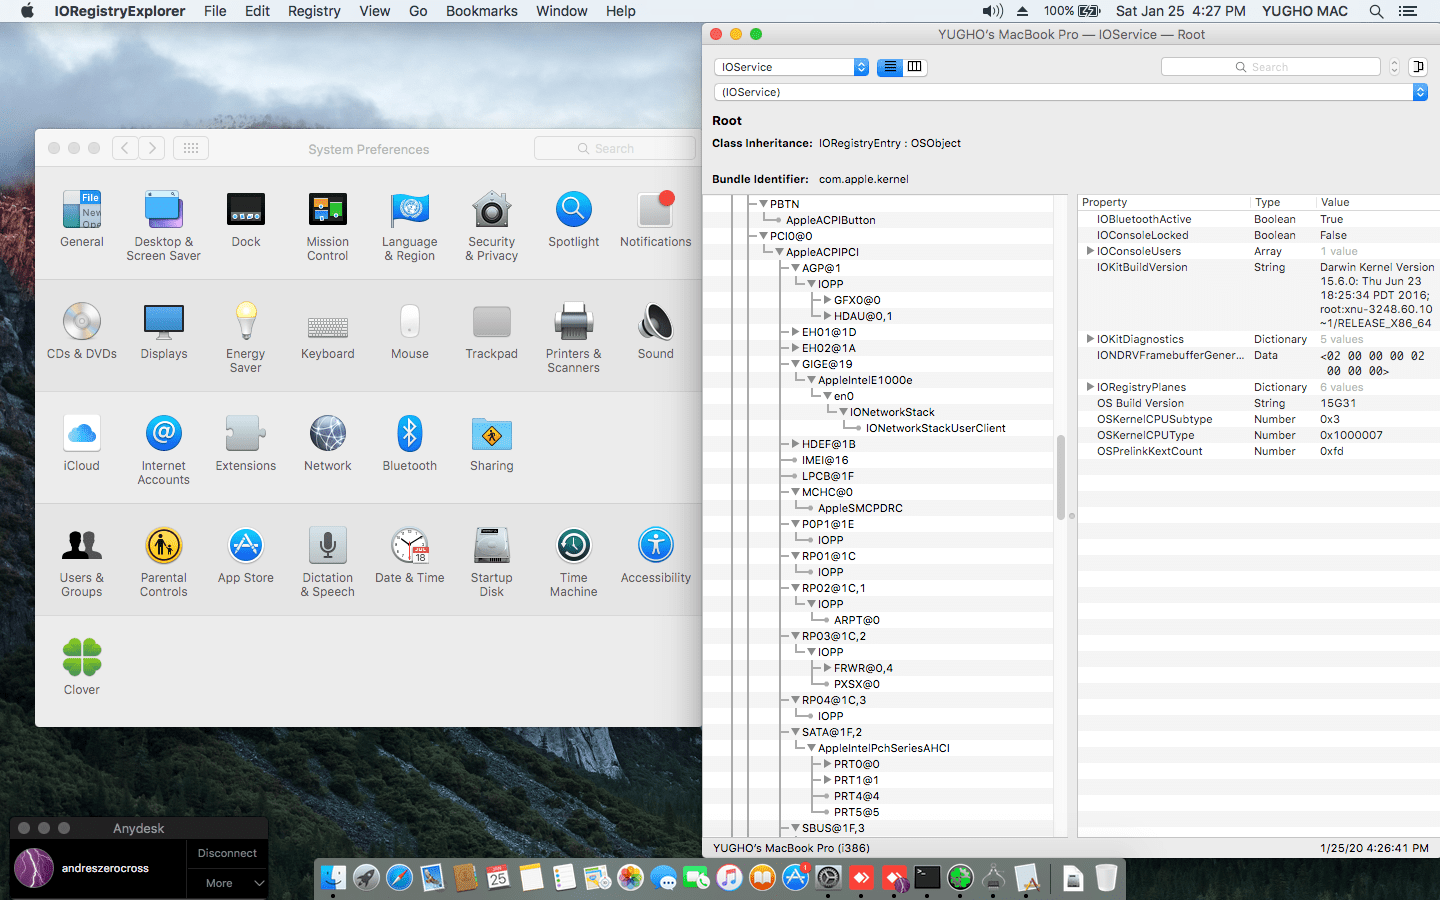Open the IOService plane dropdown

[x=791, y=67]
